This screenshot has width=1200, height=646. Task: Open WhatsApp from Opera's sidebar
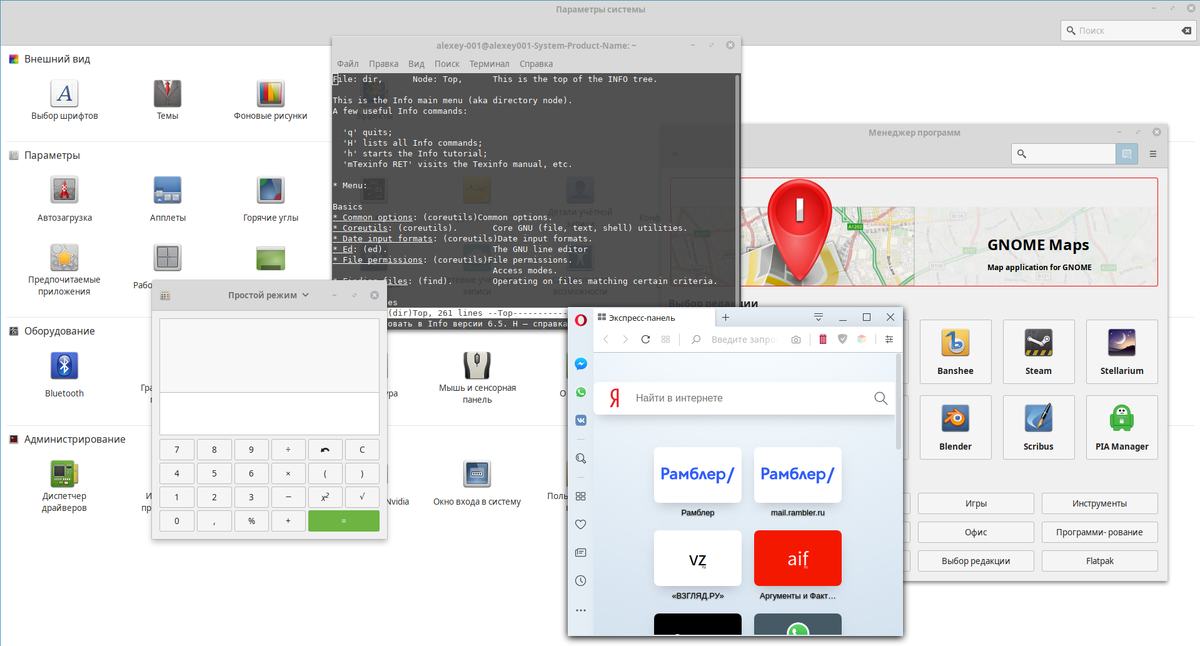[x=580, y=392]
